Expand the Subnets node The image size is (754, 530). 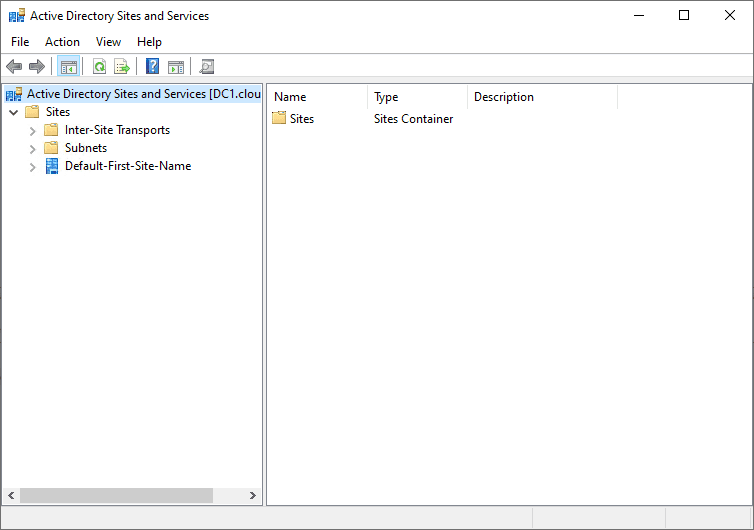pos(32,149)
